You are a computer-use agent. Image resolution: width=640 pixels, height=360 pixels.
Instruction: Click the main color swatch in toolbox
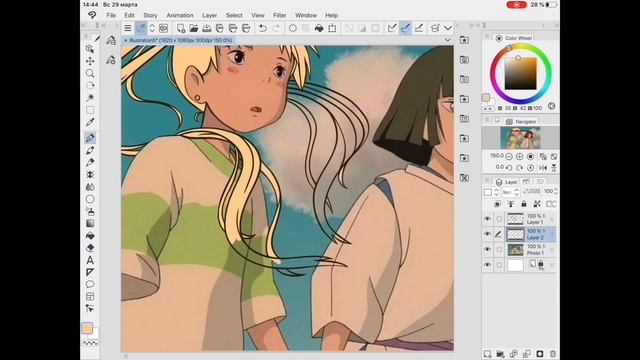coord(87,328)
